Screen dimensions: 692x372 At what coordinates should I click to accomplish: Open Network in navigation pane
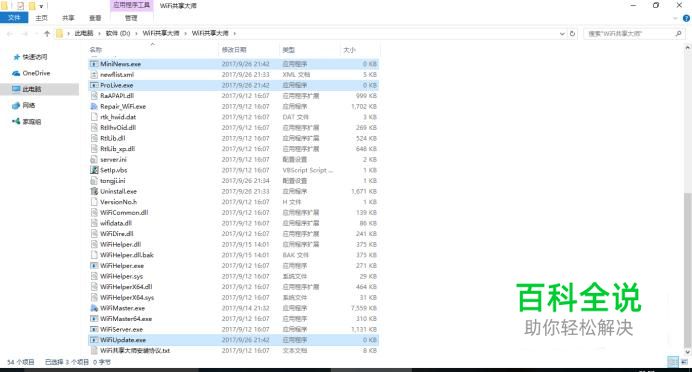click(x=24, y=105)
